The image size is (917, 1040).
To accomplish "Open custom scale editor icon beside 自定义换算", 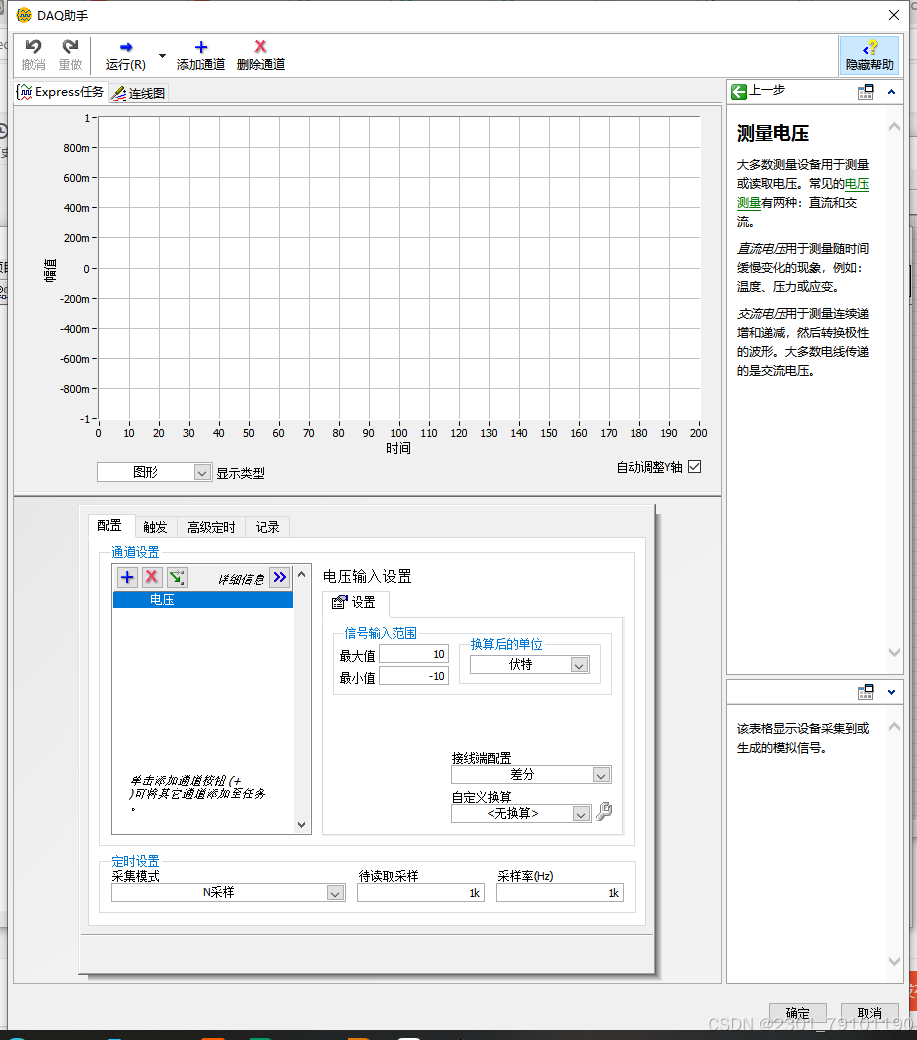I will [604, 812].
